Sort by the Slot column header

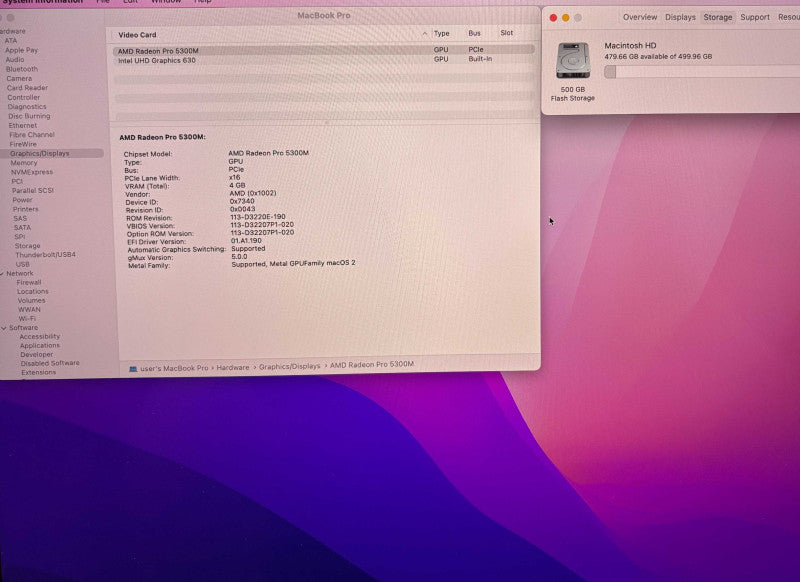pyautogui.click(x=507, y=33)
